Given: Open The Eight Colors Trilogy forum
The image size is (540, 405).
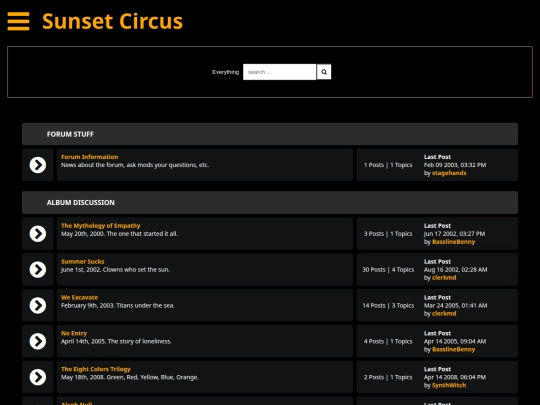Looking at the screenshot, I should [96, 369].
